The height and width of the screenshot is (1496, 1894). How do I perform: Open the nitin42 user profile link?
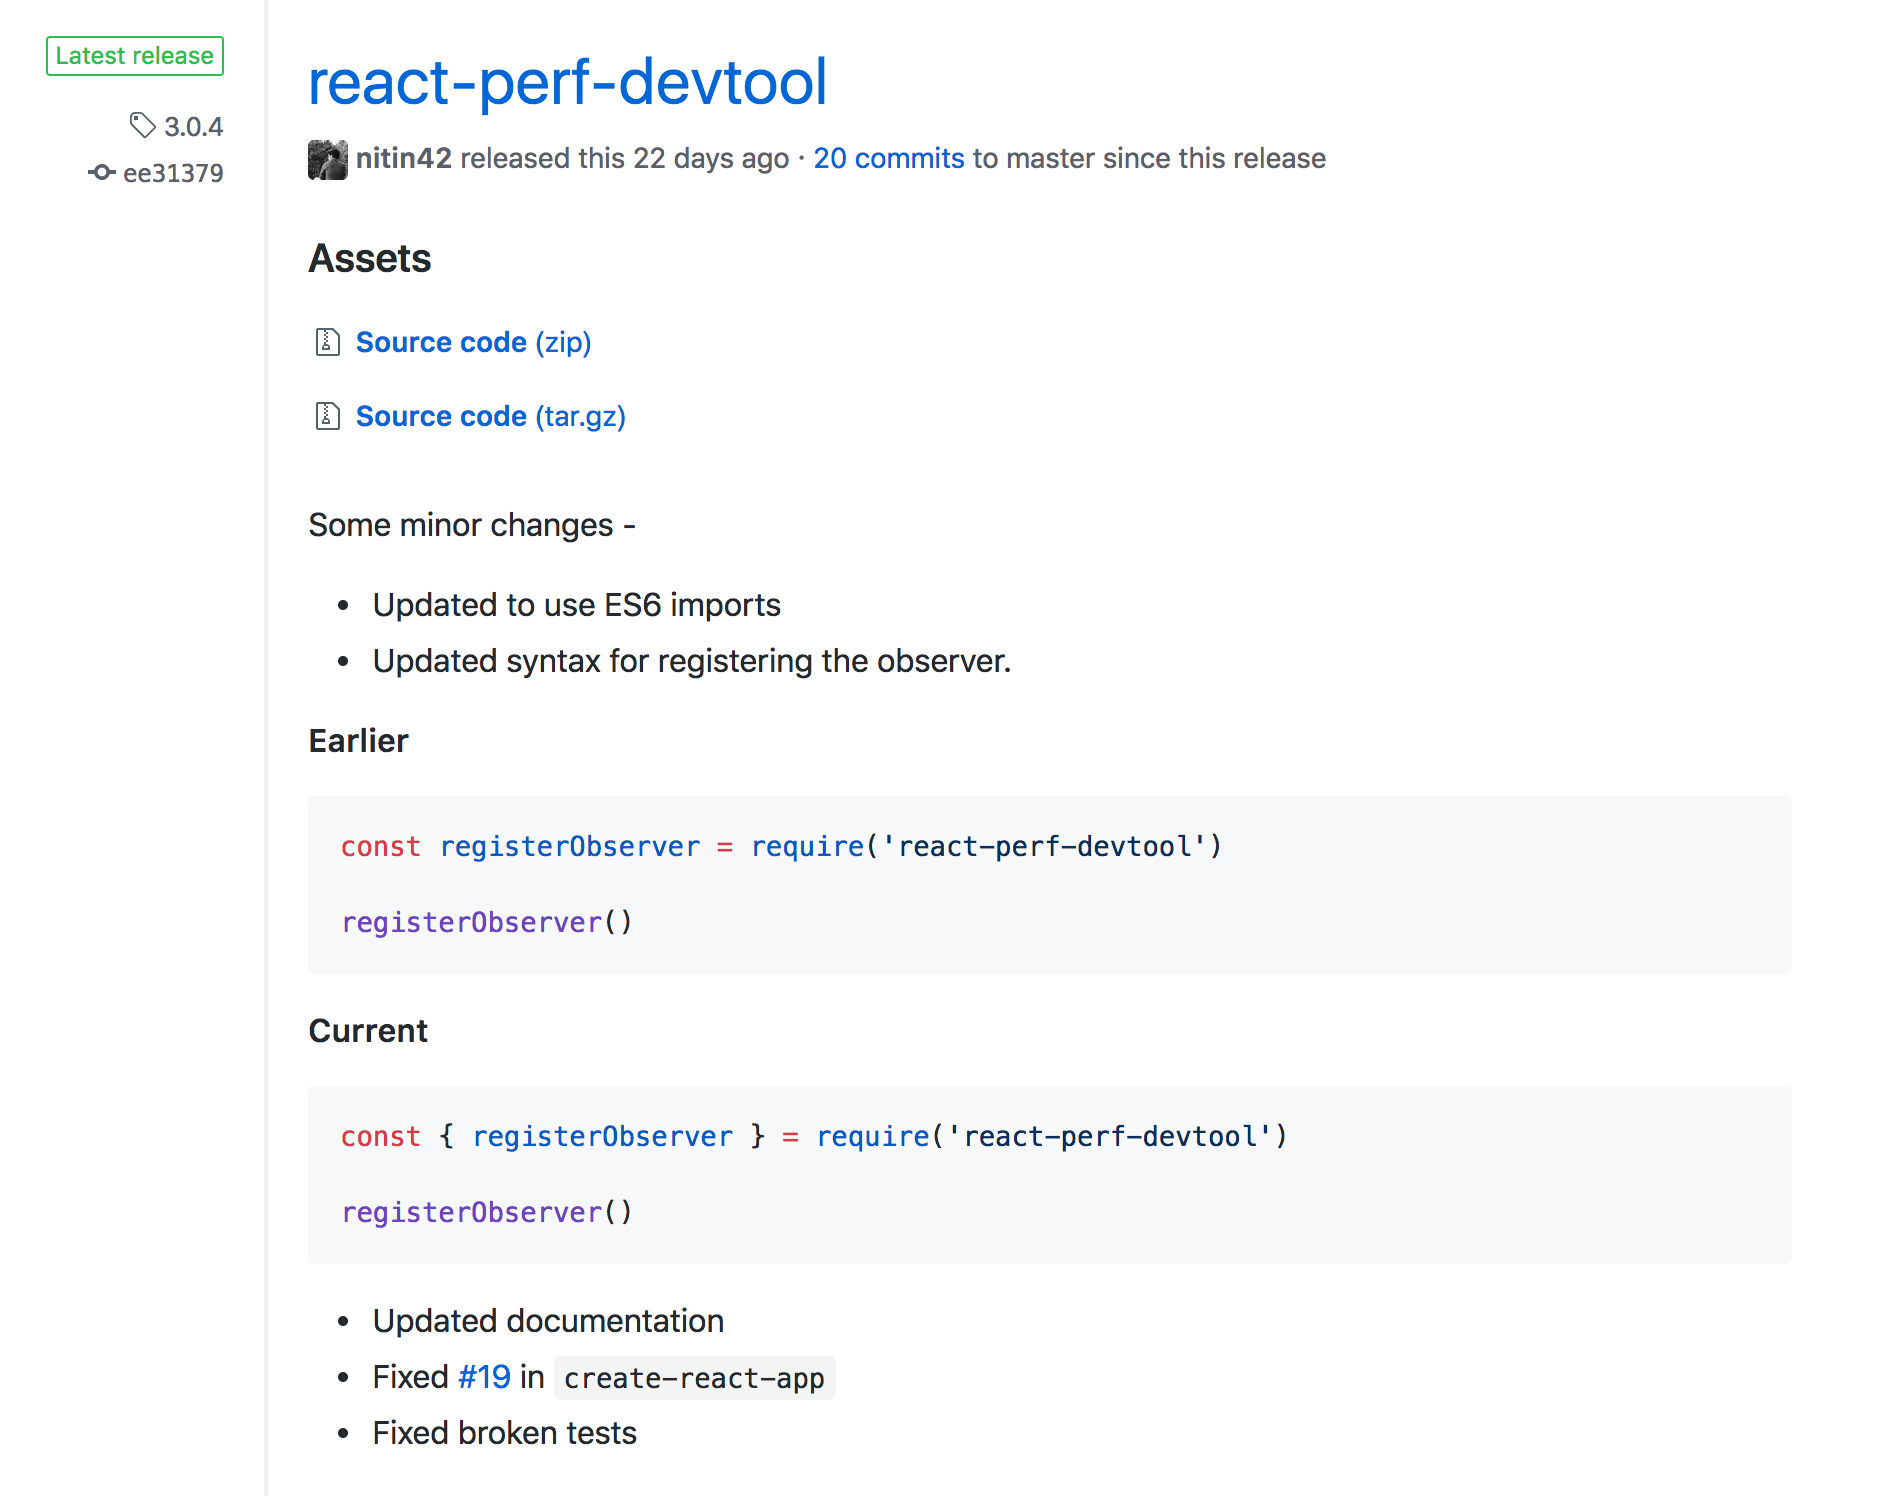click(403, 158)
